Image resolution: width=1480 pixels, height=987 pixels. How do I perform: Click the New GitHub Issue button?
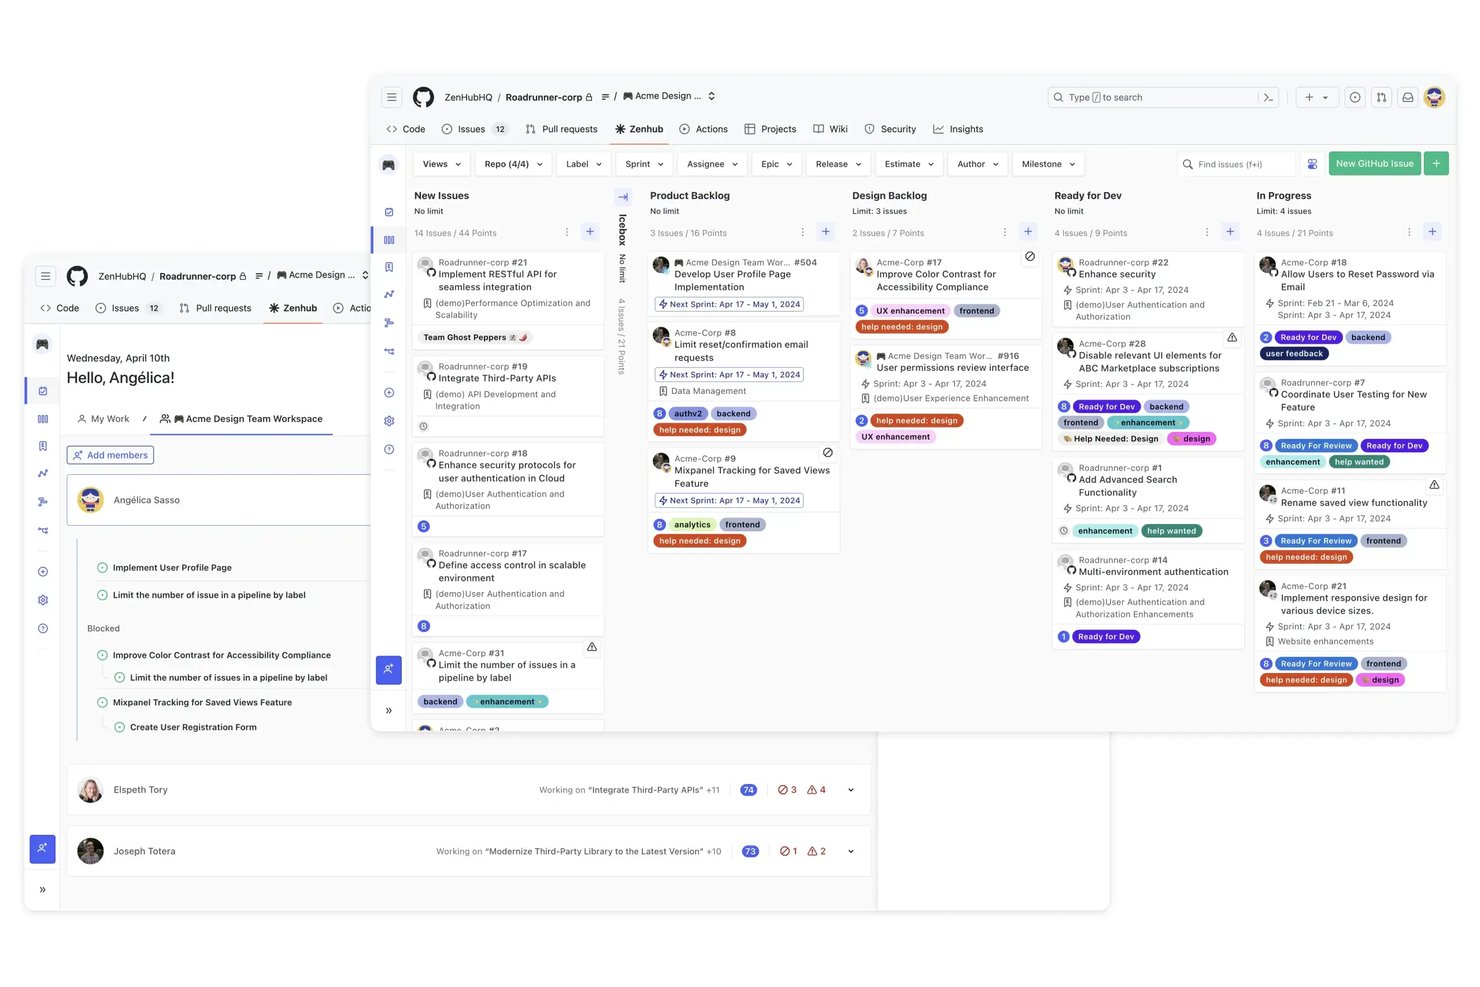(1374, 163)
